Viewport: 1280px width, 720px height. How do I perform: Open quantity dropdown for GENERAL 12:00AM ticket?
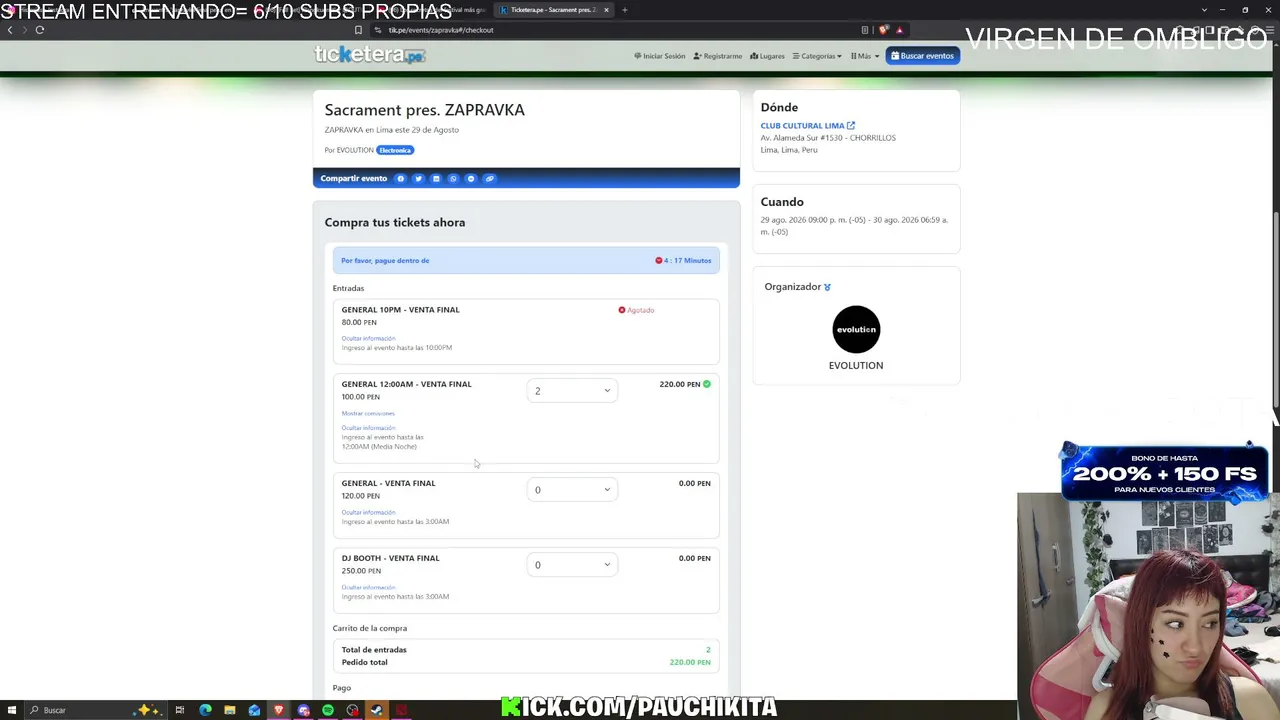click(572, 391)
